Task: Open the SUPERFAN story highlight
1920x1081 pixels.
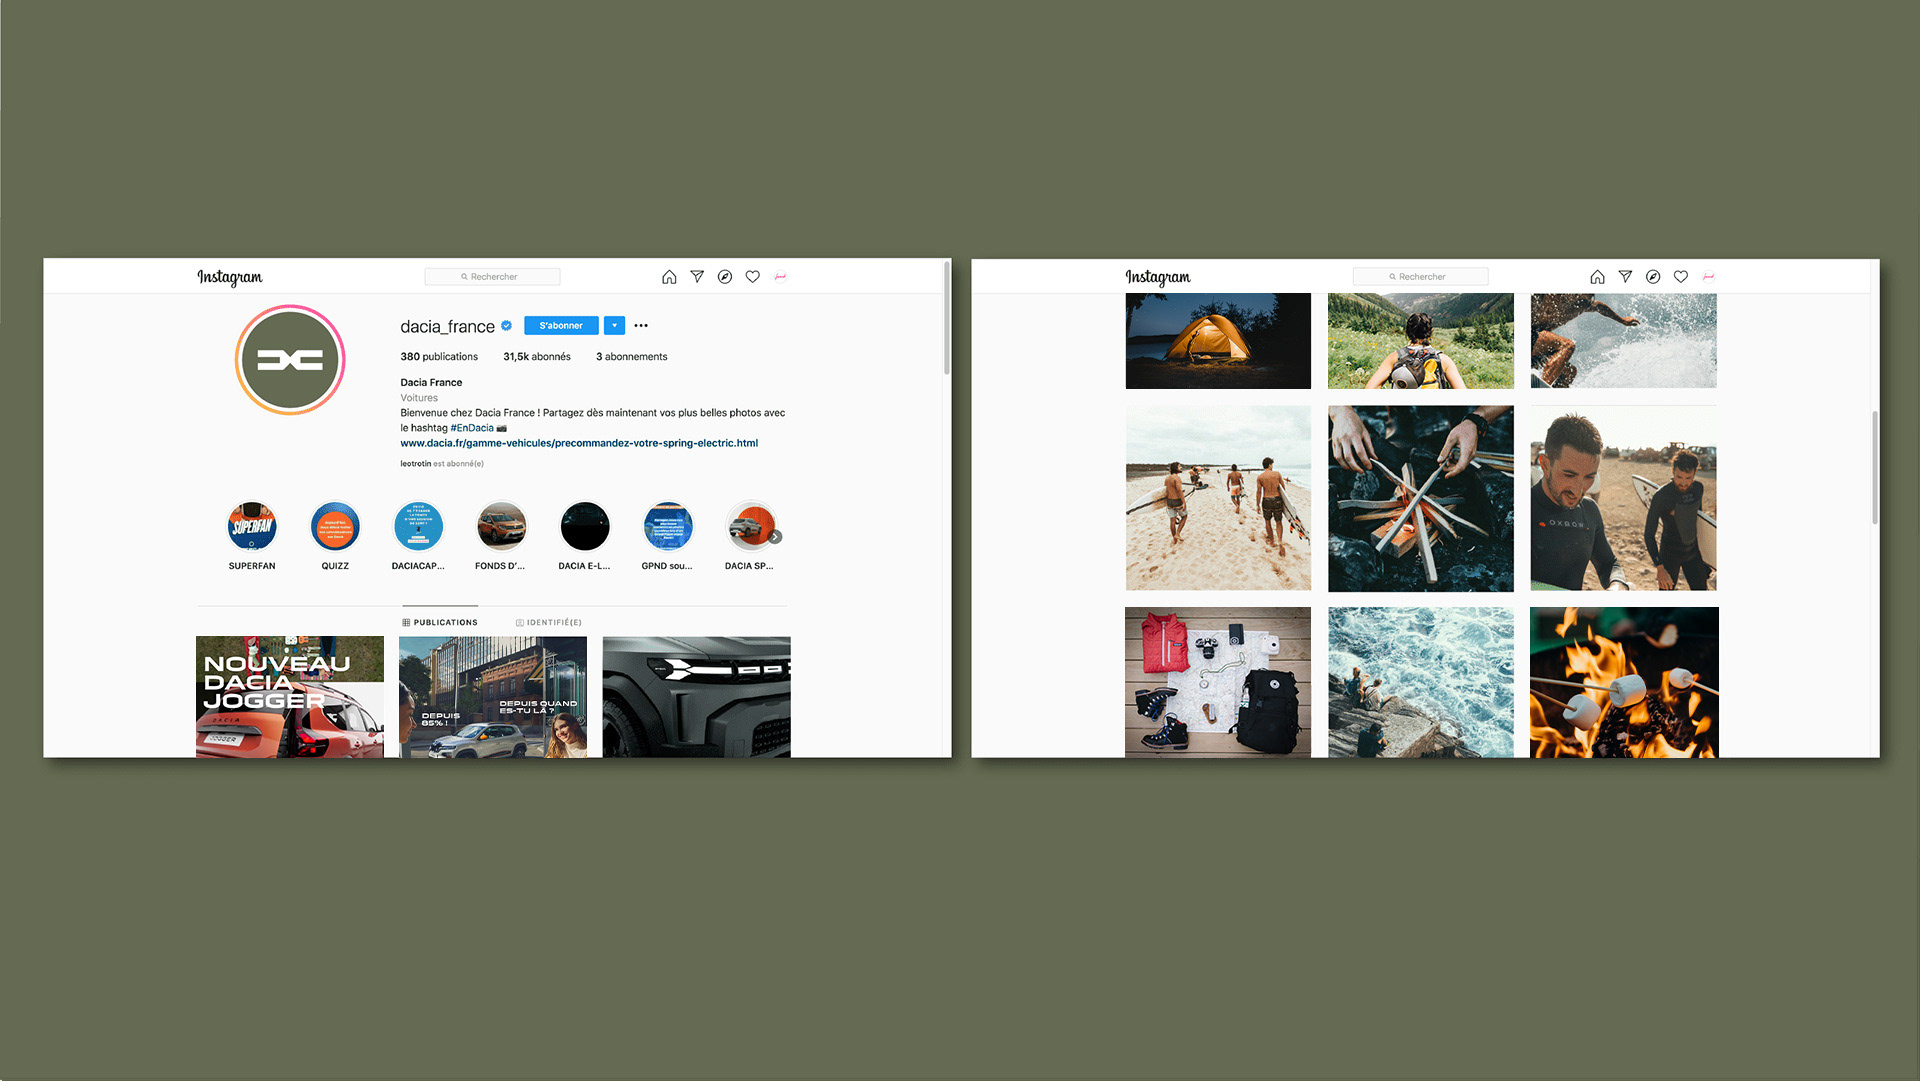Action: pyautogui.click(x=252, y=526)
